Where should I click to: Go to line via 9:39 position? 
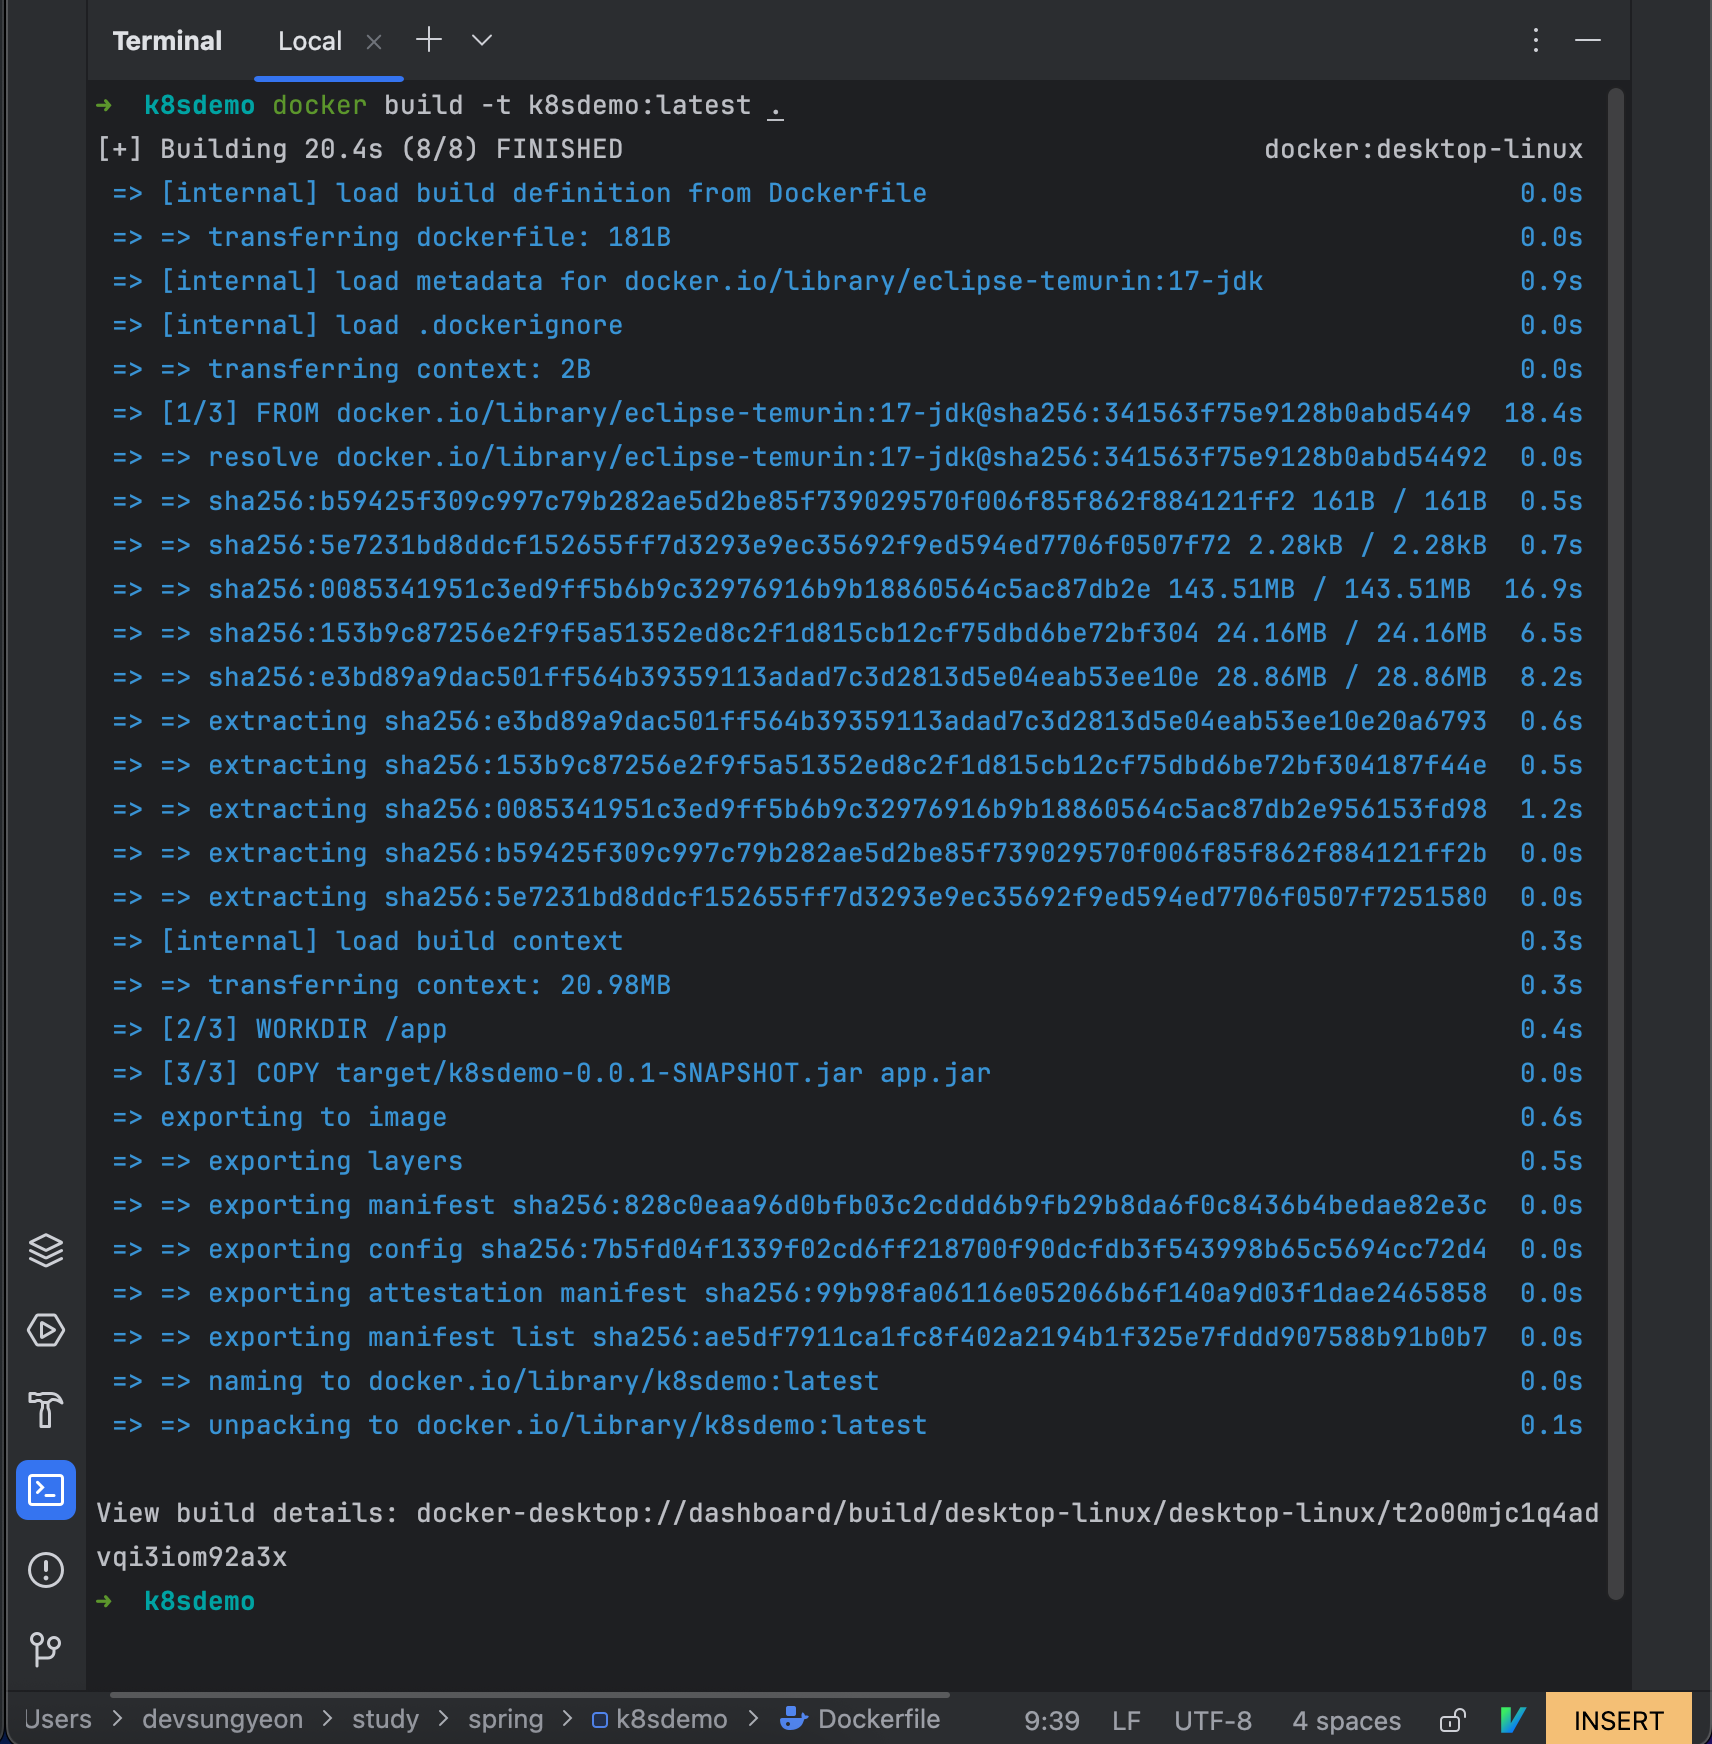tap(1051, 1720)
